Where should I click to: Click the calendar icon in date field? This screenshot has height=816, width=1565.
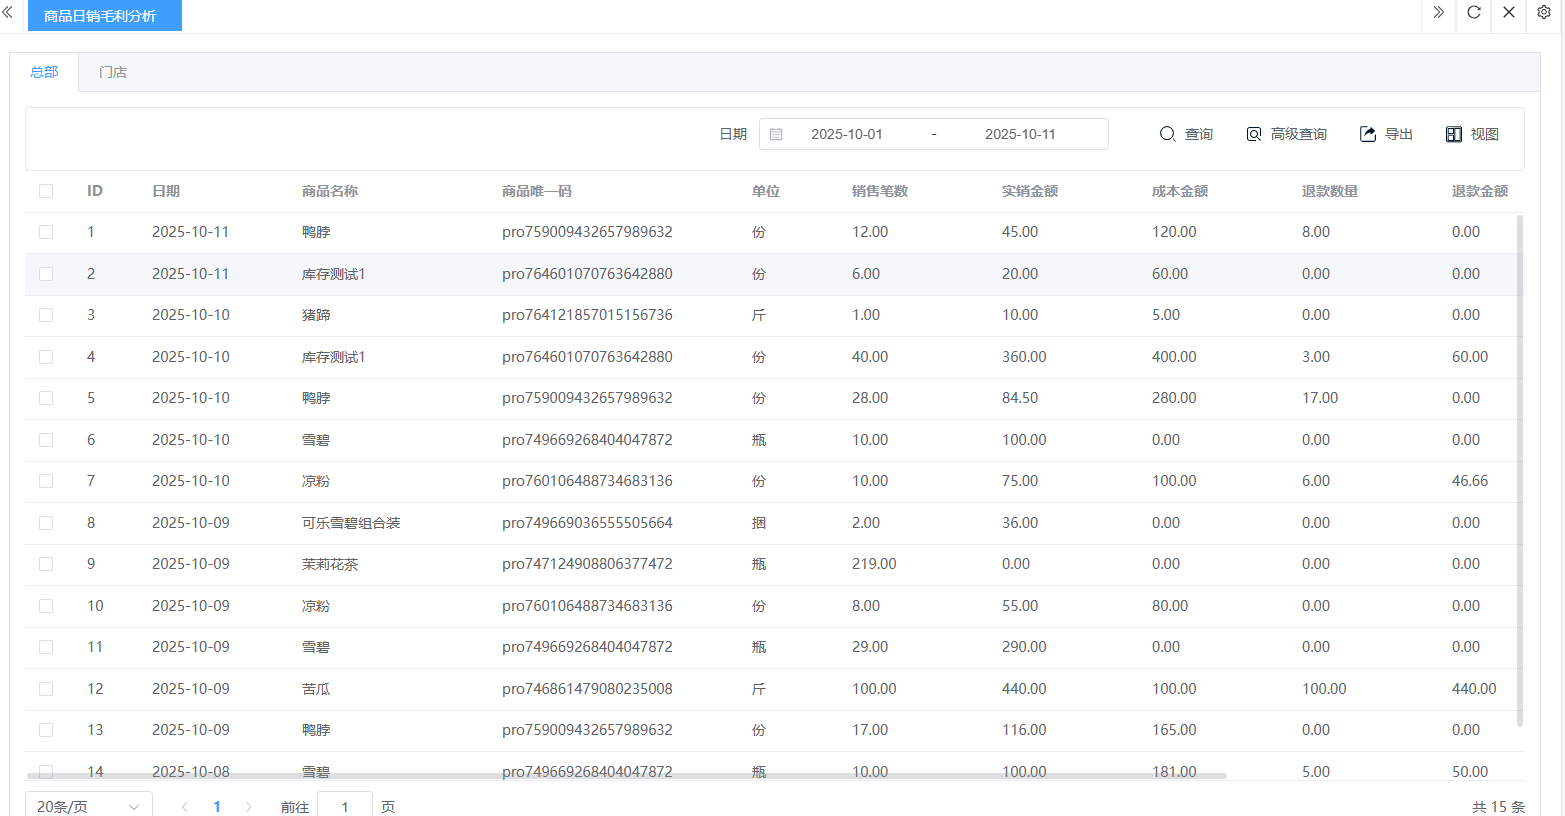[x=776, y=134]
